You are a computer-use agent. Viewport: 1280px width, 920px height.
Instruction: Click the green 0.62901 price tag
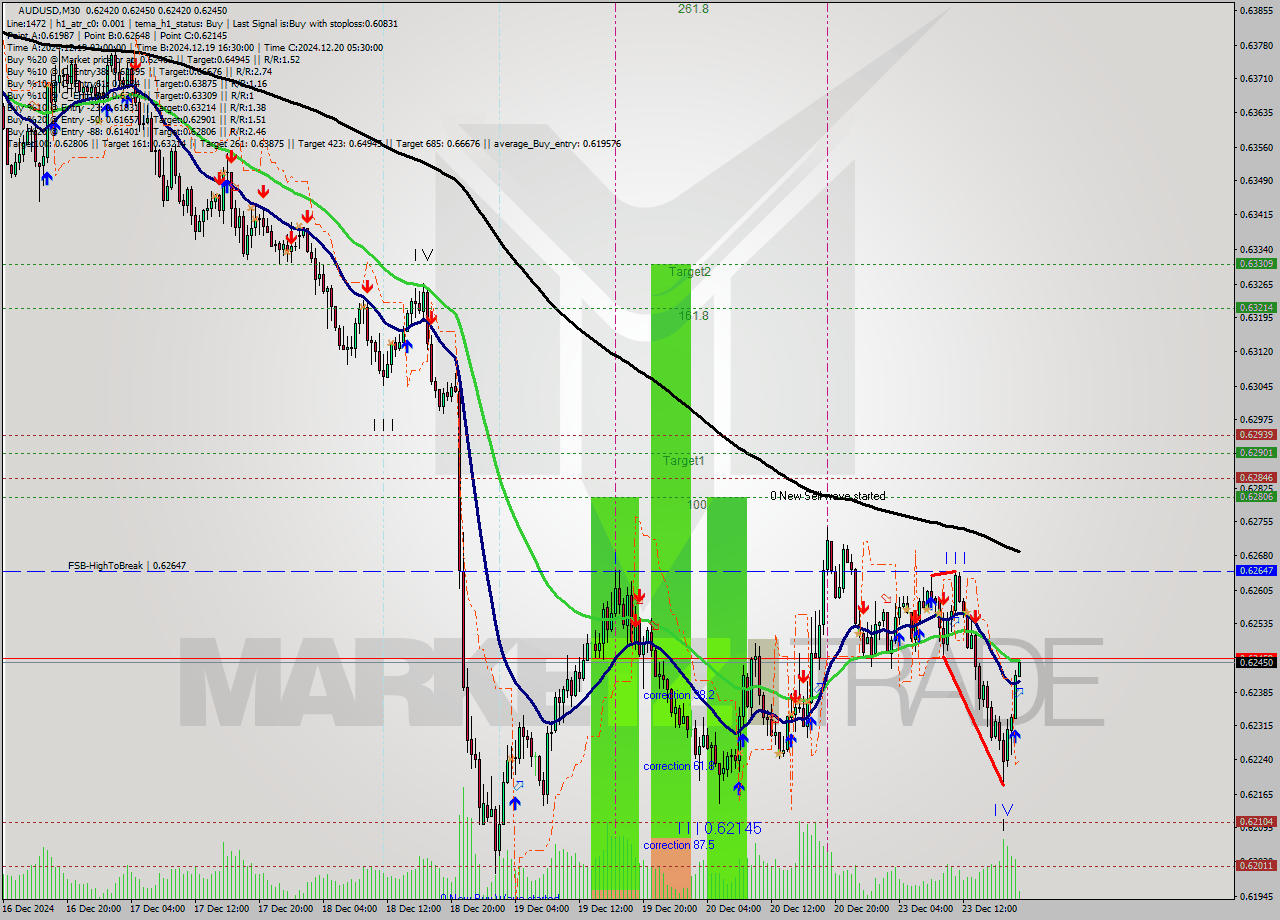click(x=1256, y=452)
